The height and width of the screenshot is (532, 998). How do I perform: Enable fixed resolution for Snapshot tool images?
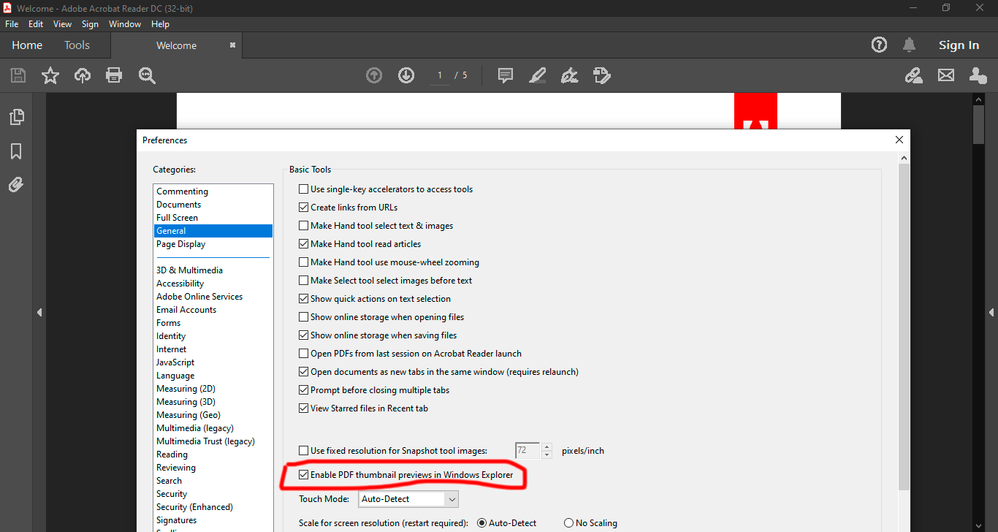point(304,451)
